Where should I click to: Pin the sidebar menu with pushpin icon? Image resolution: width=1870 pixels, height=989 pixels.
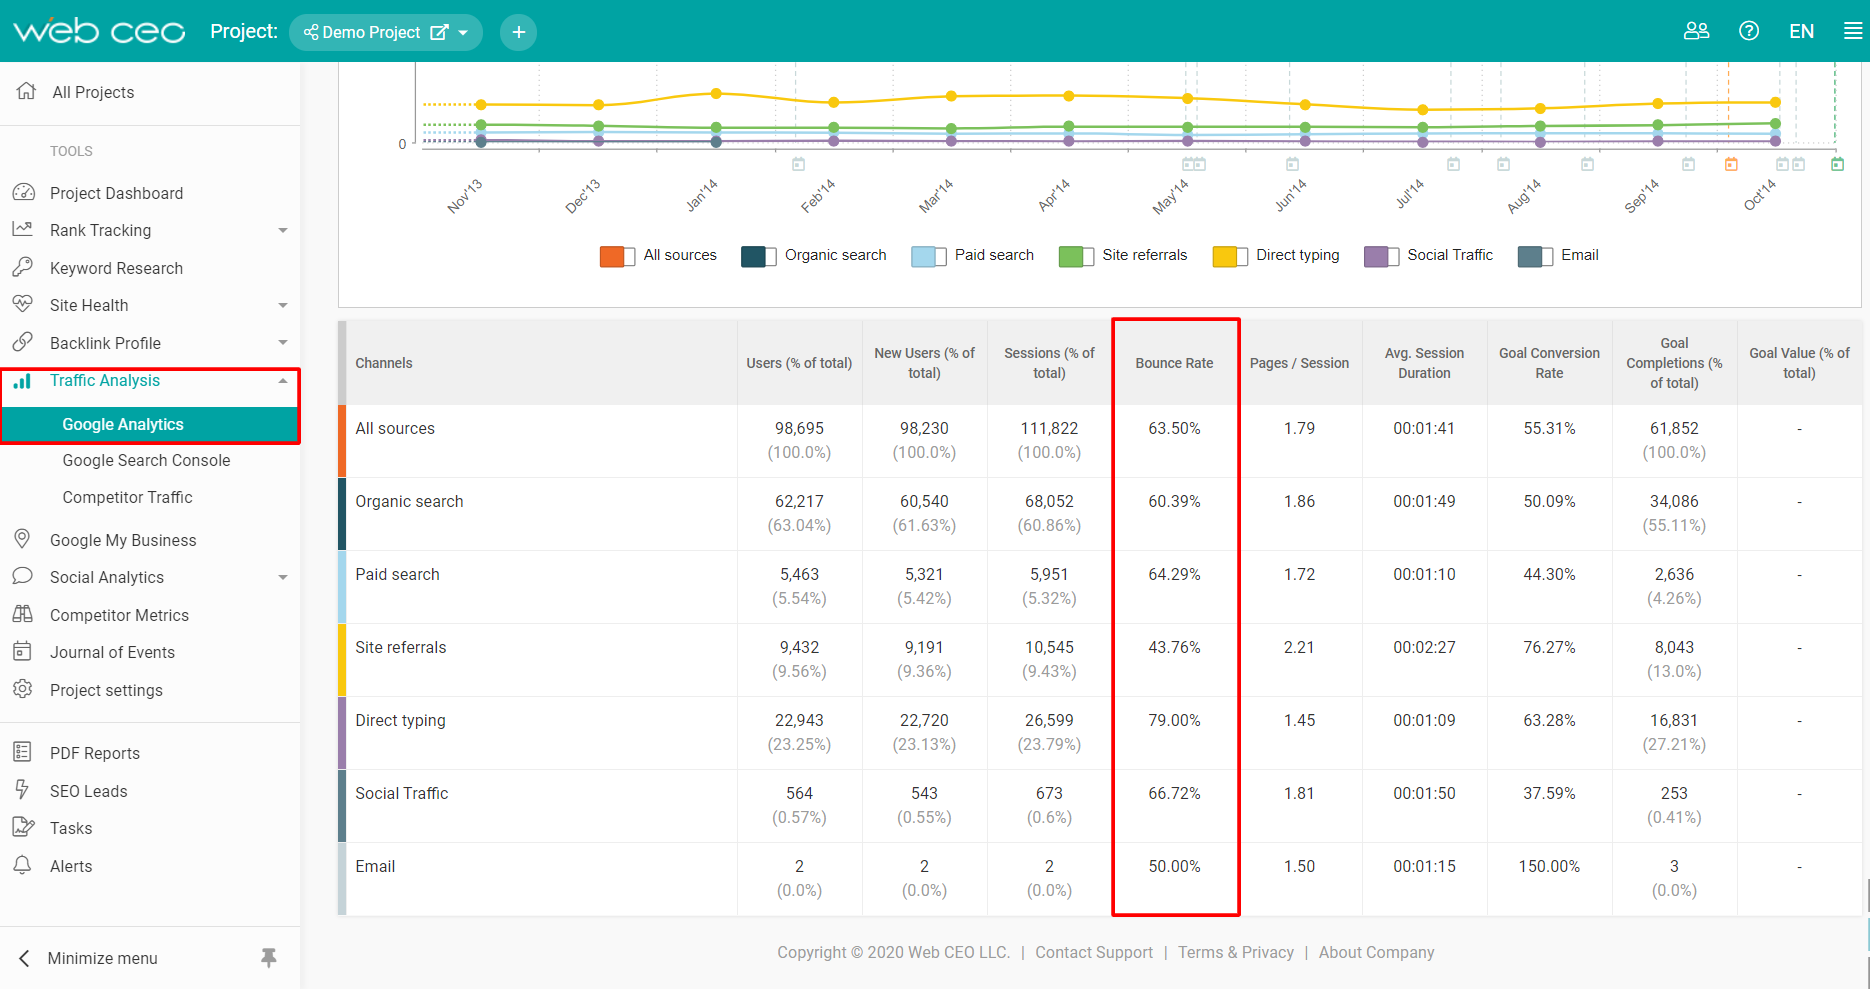[268, 958]
